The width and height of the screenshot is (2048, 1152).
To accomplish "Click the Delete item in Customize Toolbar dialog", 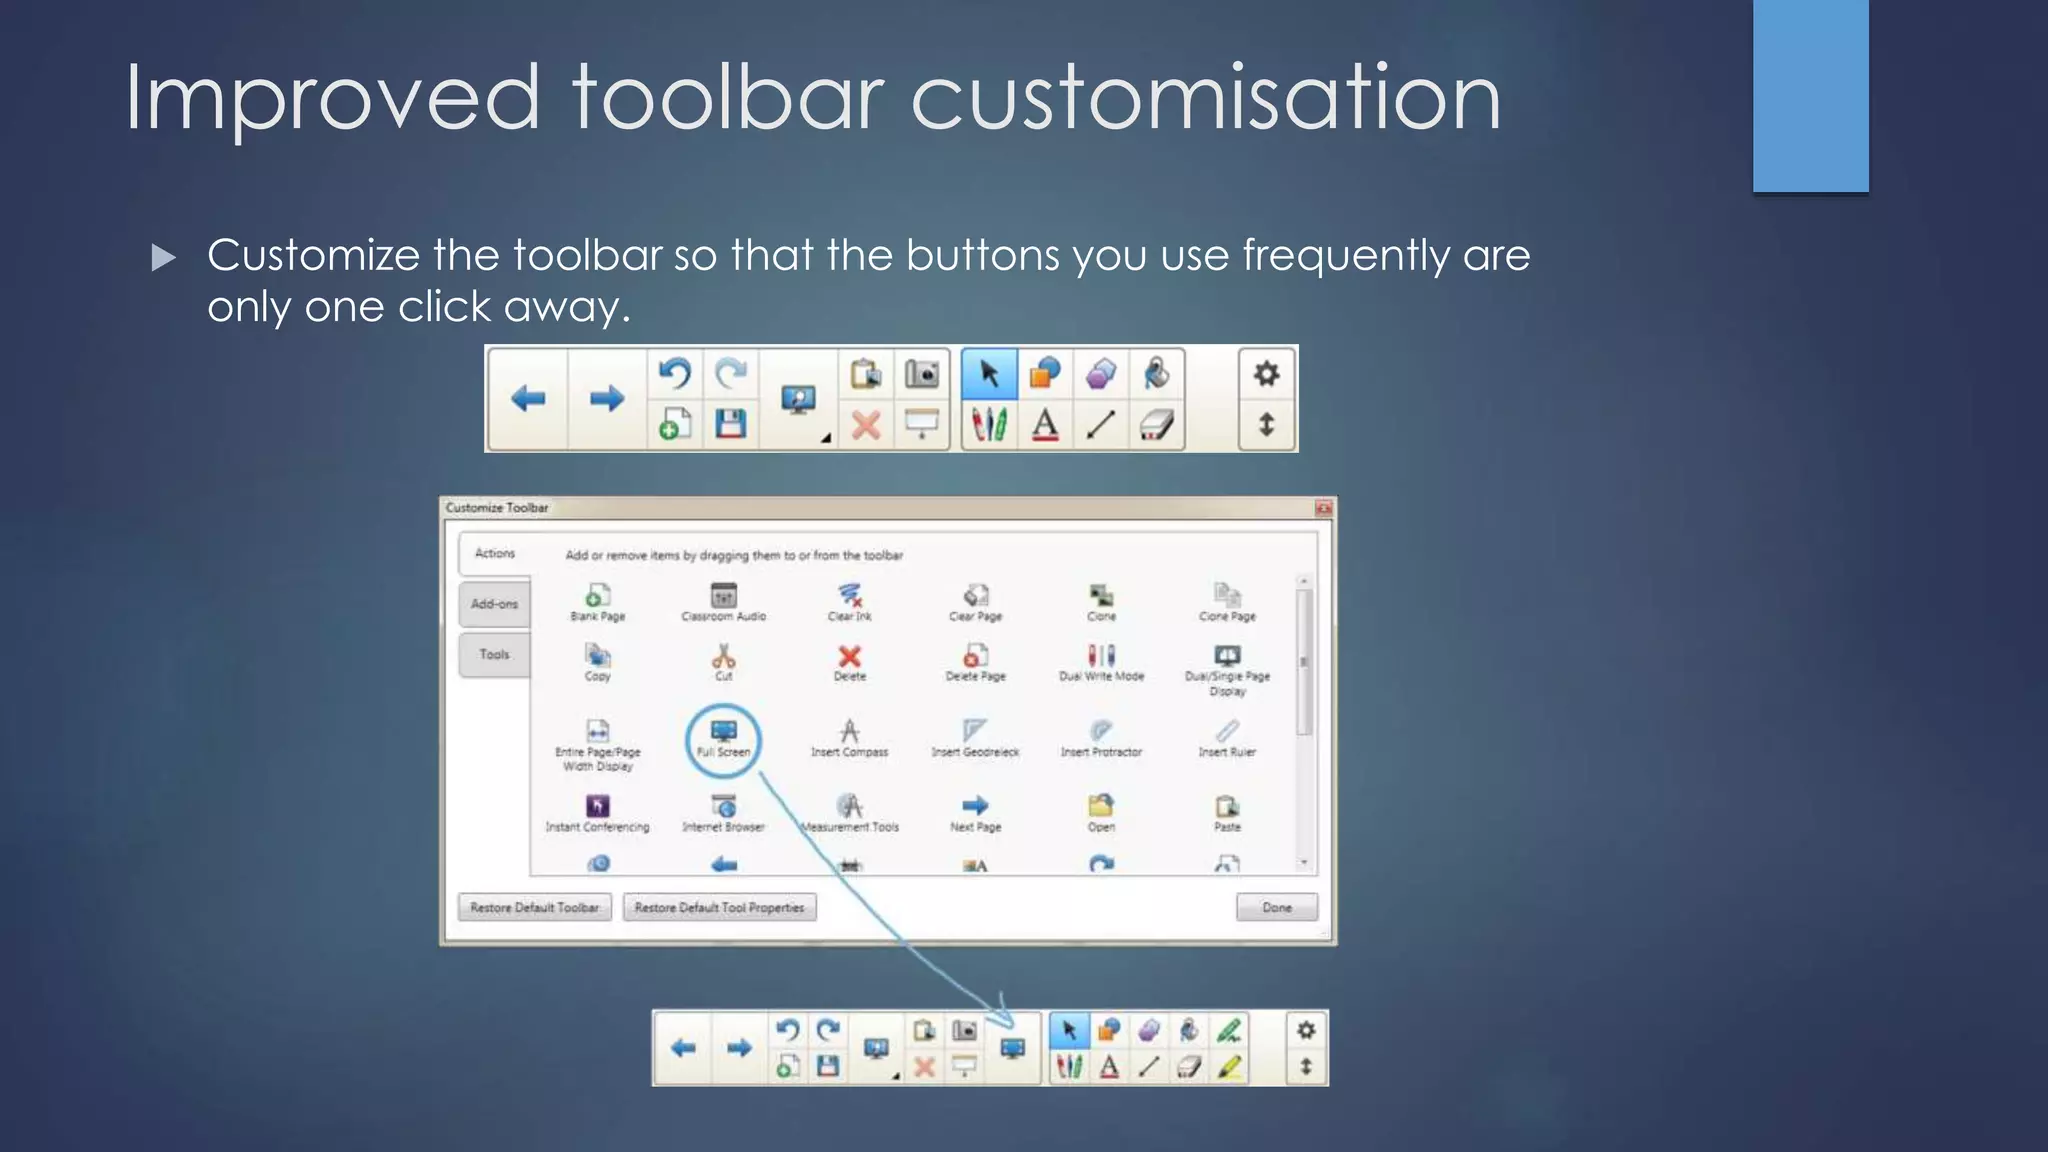I will [850, 663].
